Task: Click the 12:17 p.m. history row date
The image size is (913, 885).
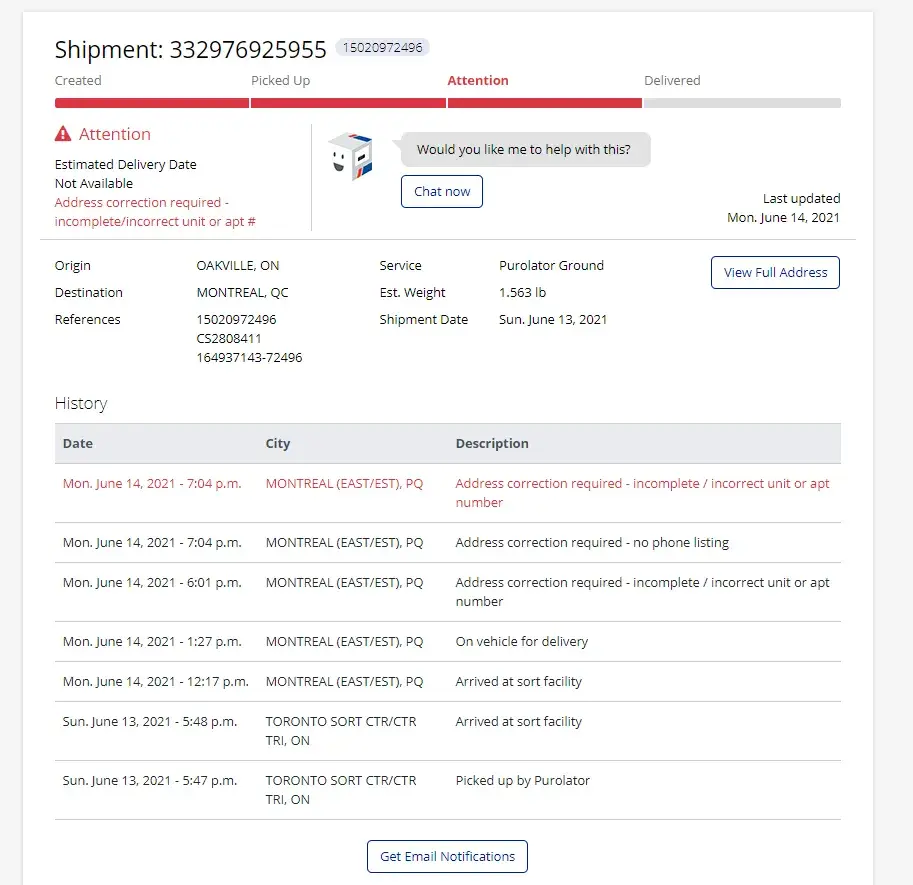Action: (x=155, y=682)
